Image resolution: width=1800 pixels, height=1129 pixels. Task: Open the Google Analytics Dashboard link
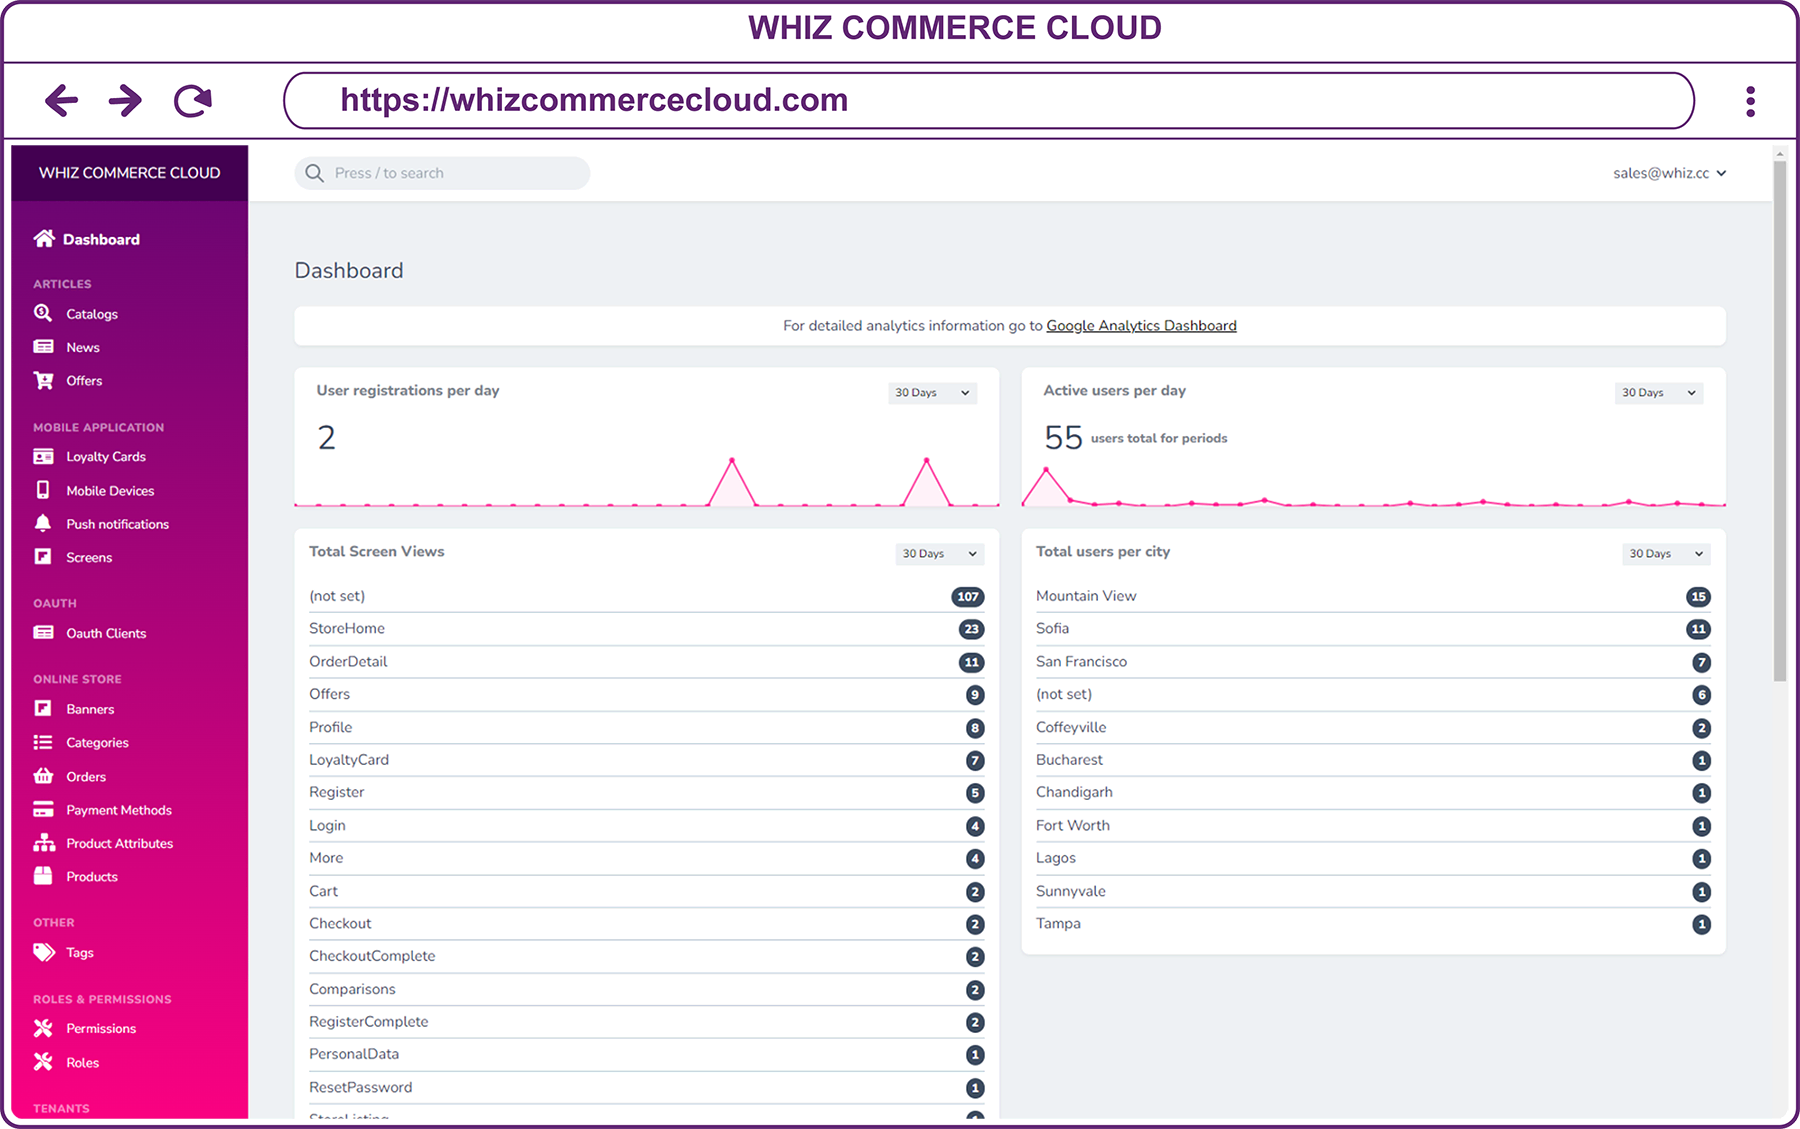pyautogui.click(x=1141, y=326)
